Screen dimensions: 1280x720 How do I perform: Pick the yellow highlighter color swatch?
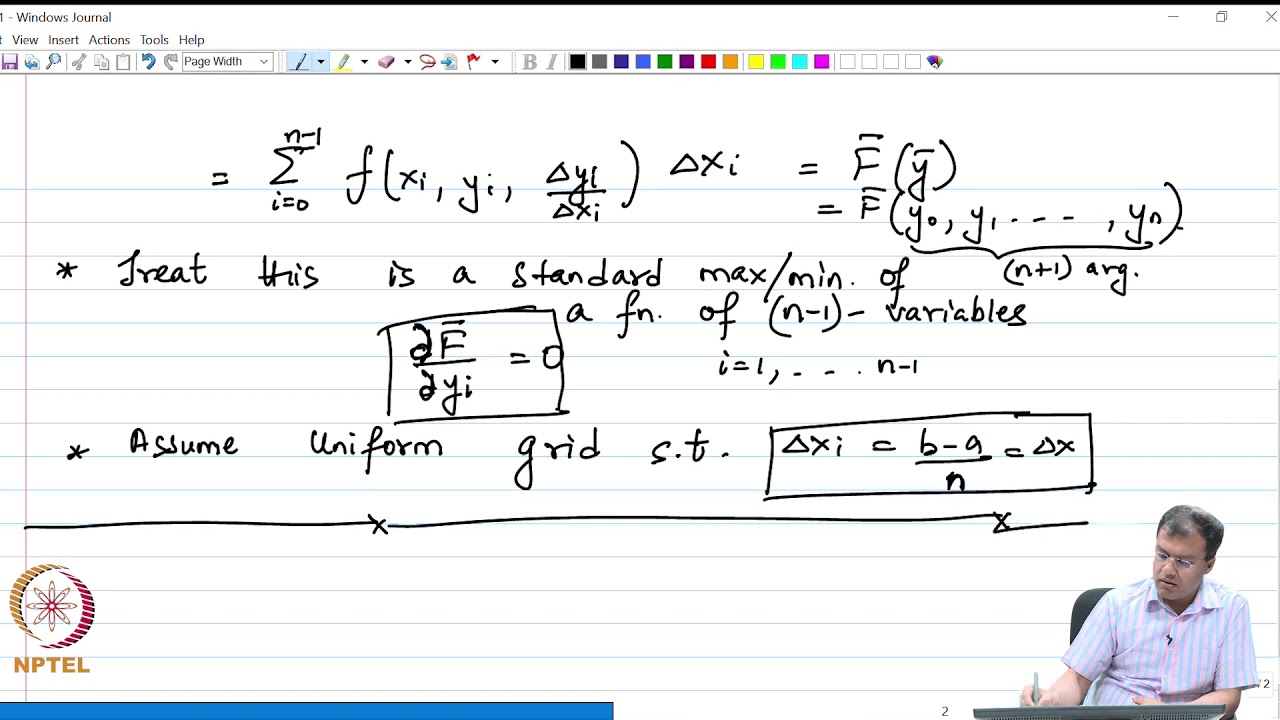tap(756, 62)
